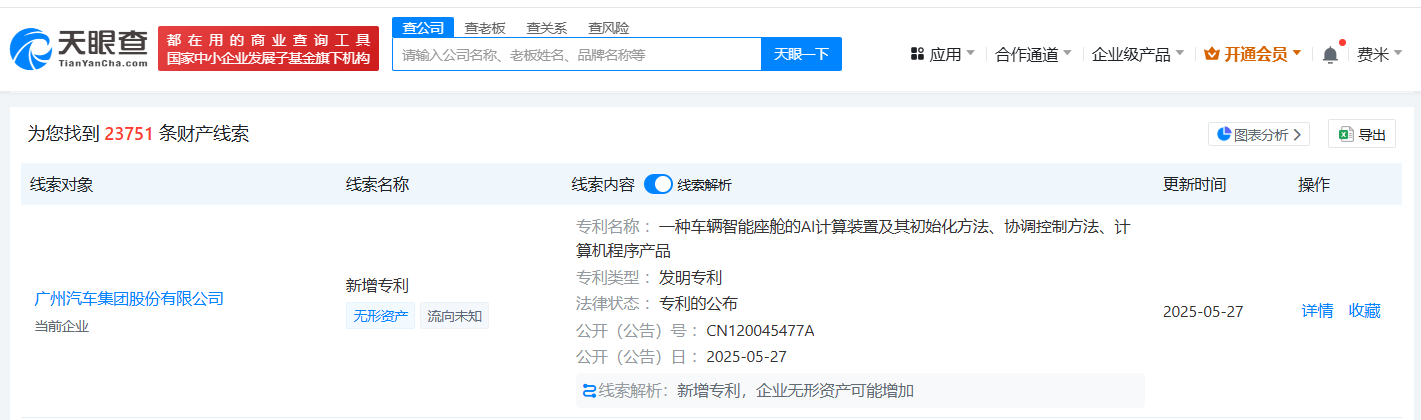The image size is (1421, 420).
Task: Expand the 企业级产品 dropdown
Action: tap(1138, 54)
